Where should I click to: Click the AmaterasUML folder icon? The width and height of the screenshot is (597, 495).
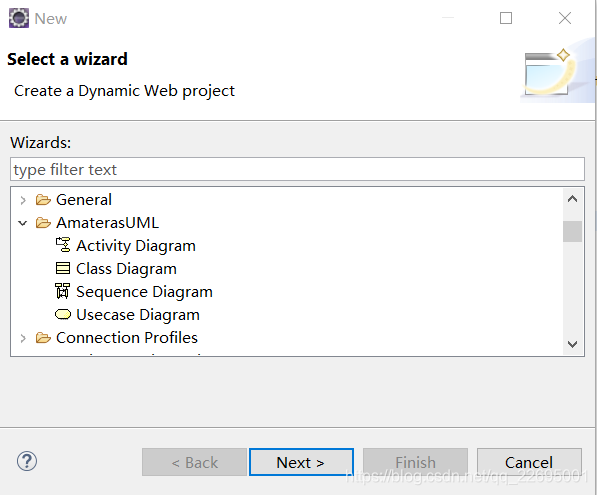43,223
